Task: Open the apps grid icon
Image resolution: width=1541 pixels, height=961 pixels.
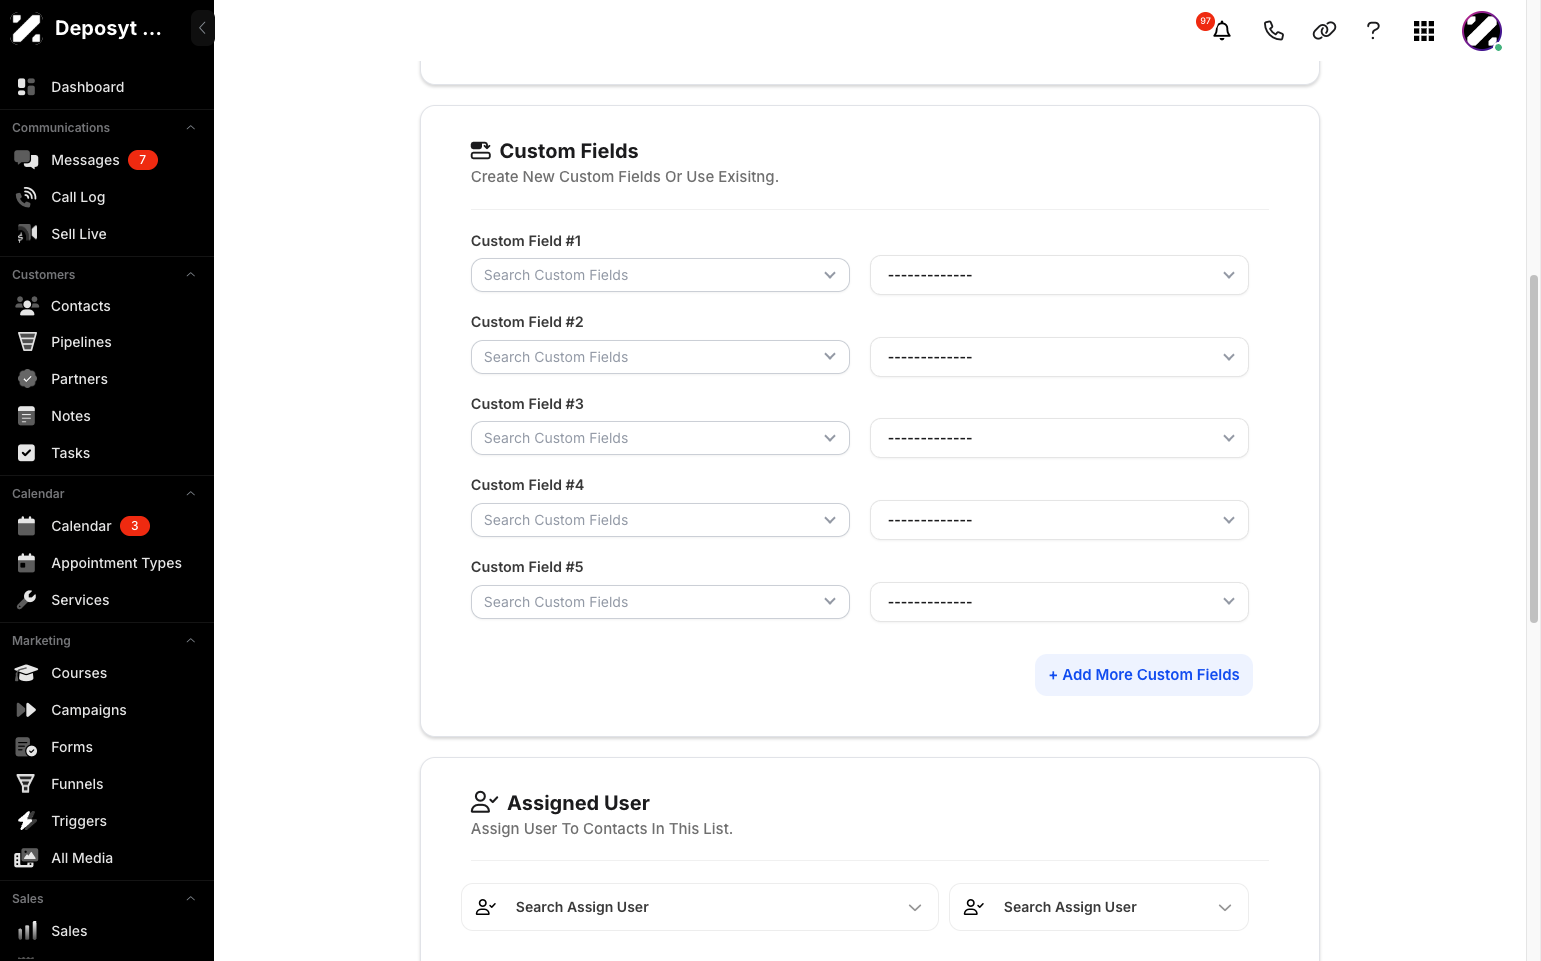Action: click(1424, 31)
